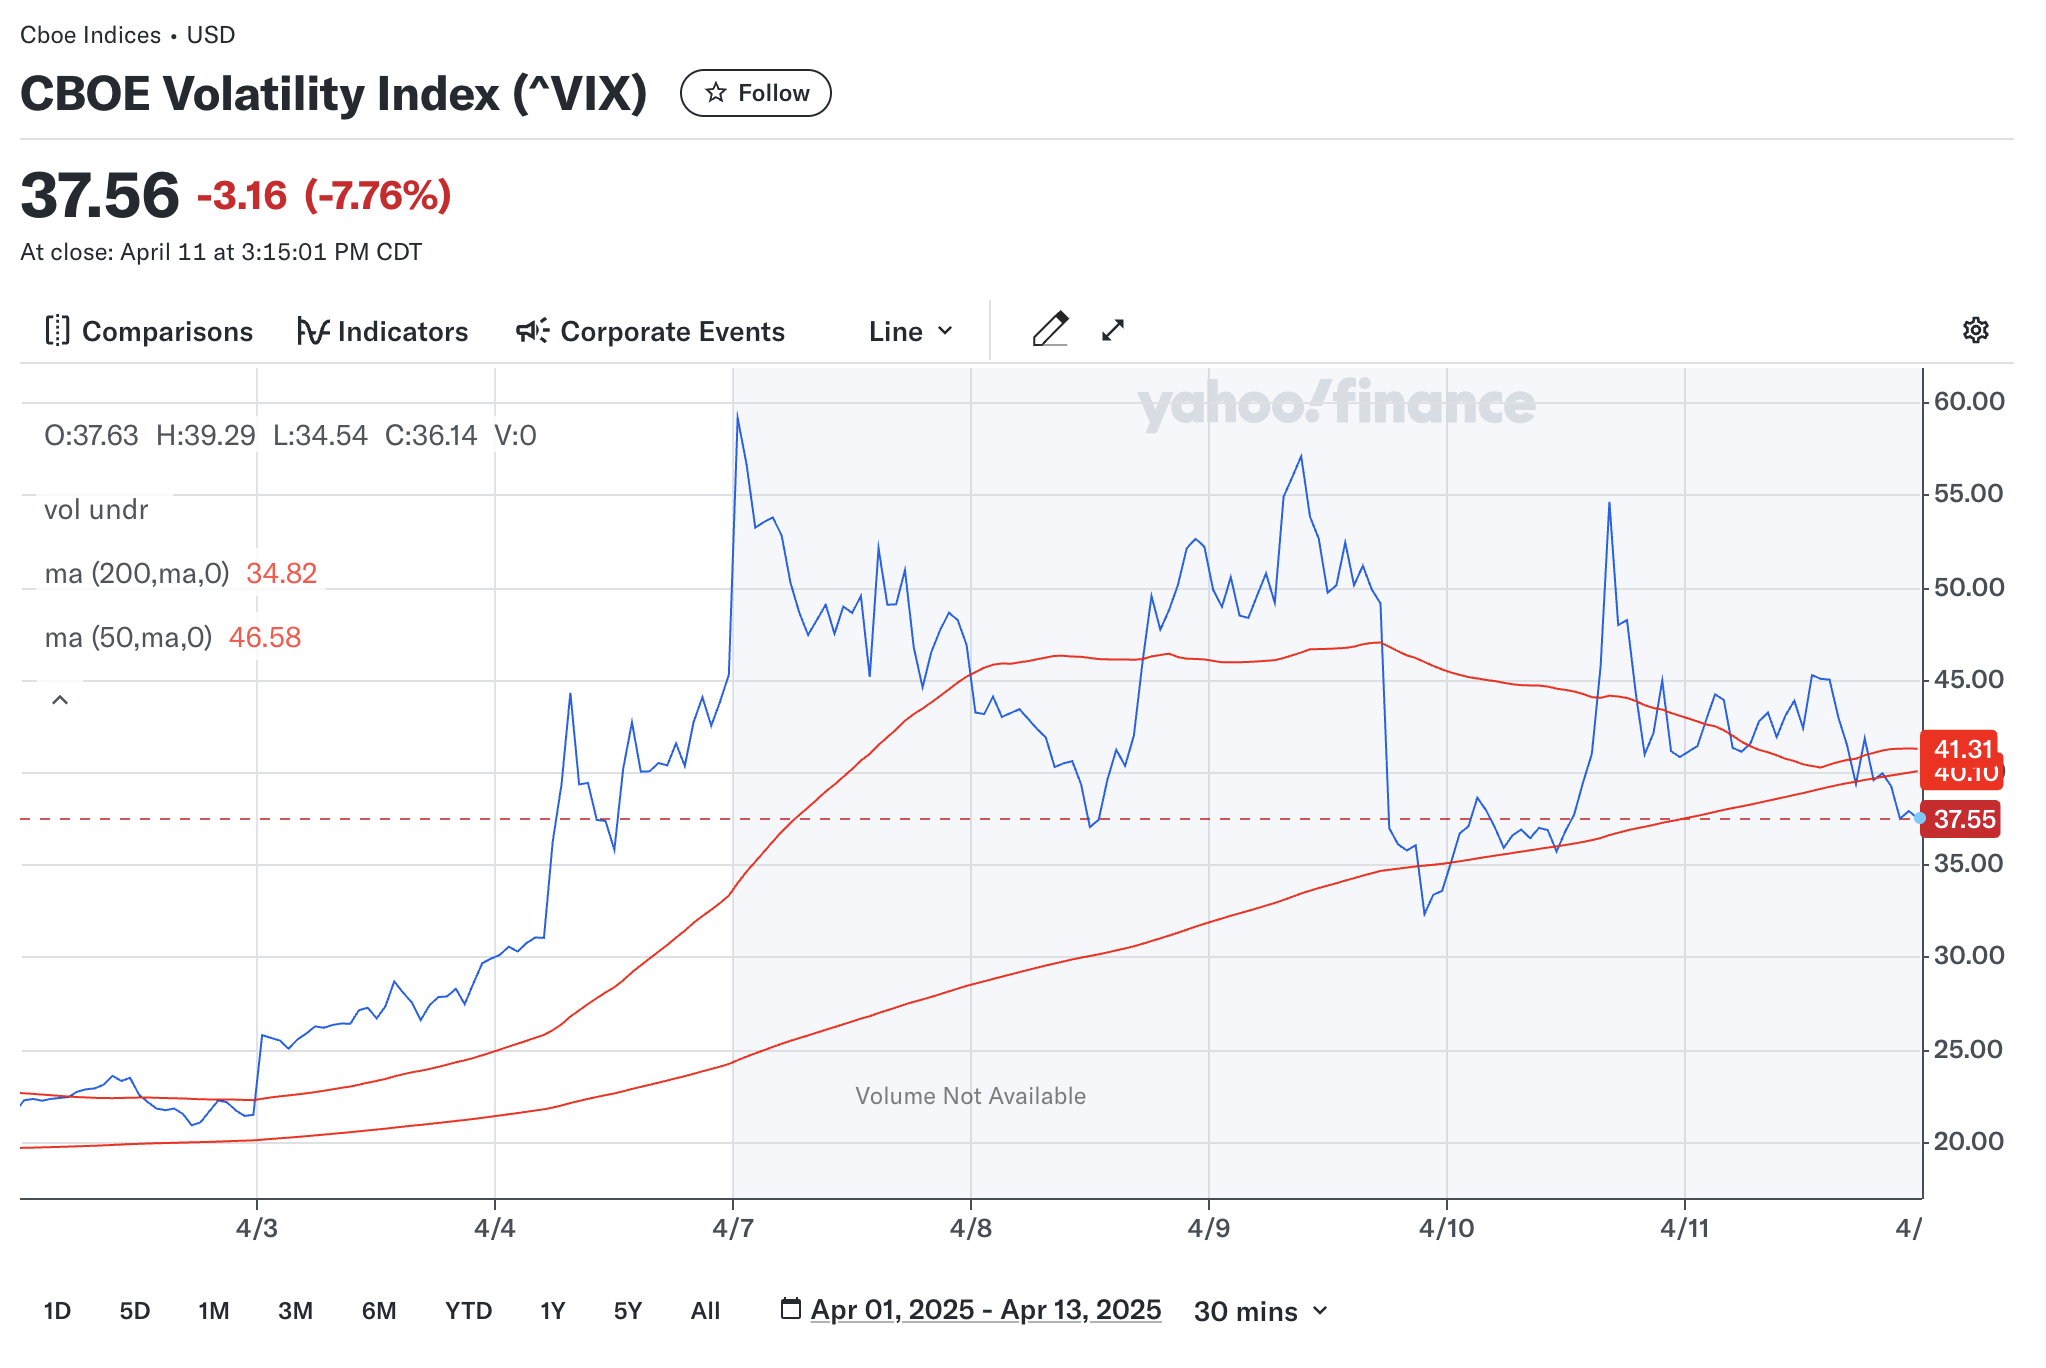Open the Line chart type dropdown
Viewport: 2046px width, 1368px height.
[911, 331]
